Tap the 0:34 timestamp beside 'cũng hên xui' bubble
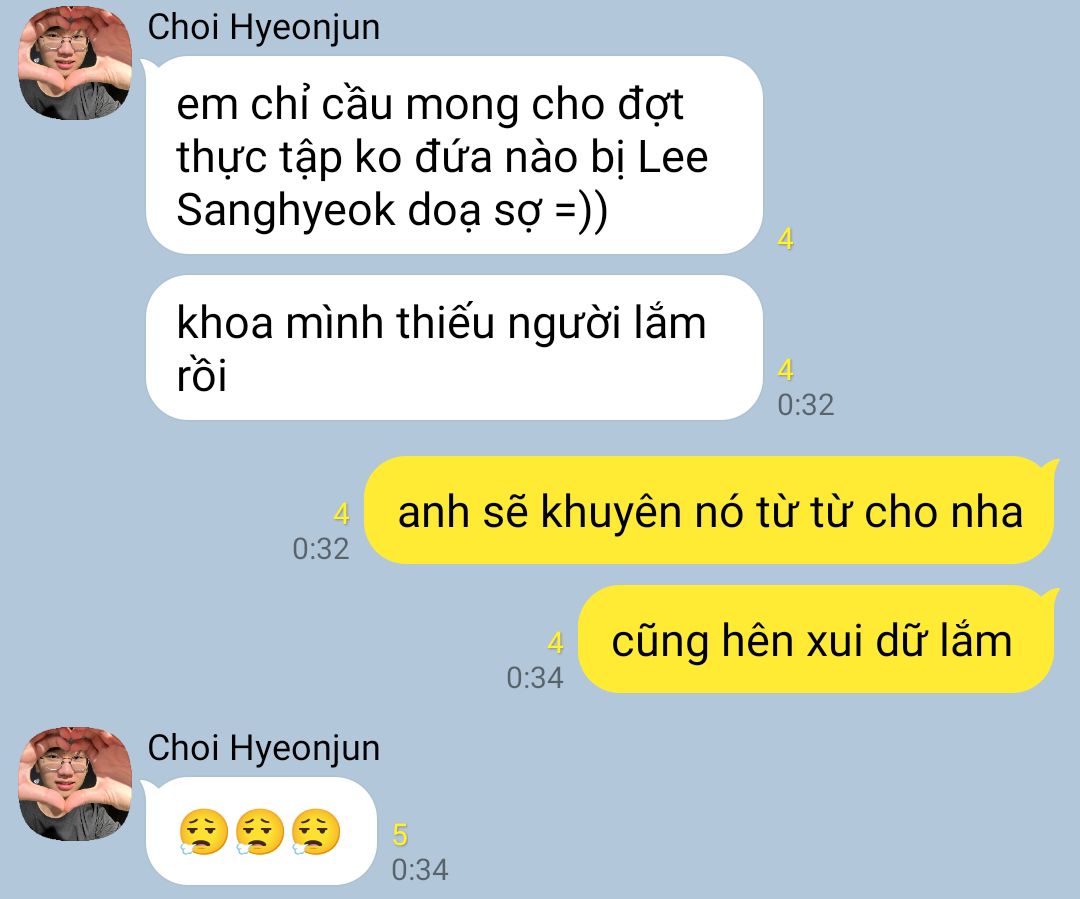Screen dimensions: 1080x899 (535, 678)
